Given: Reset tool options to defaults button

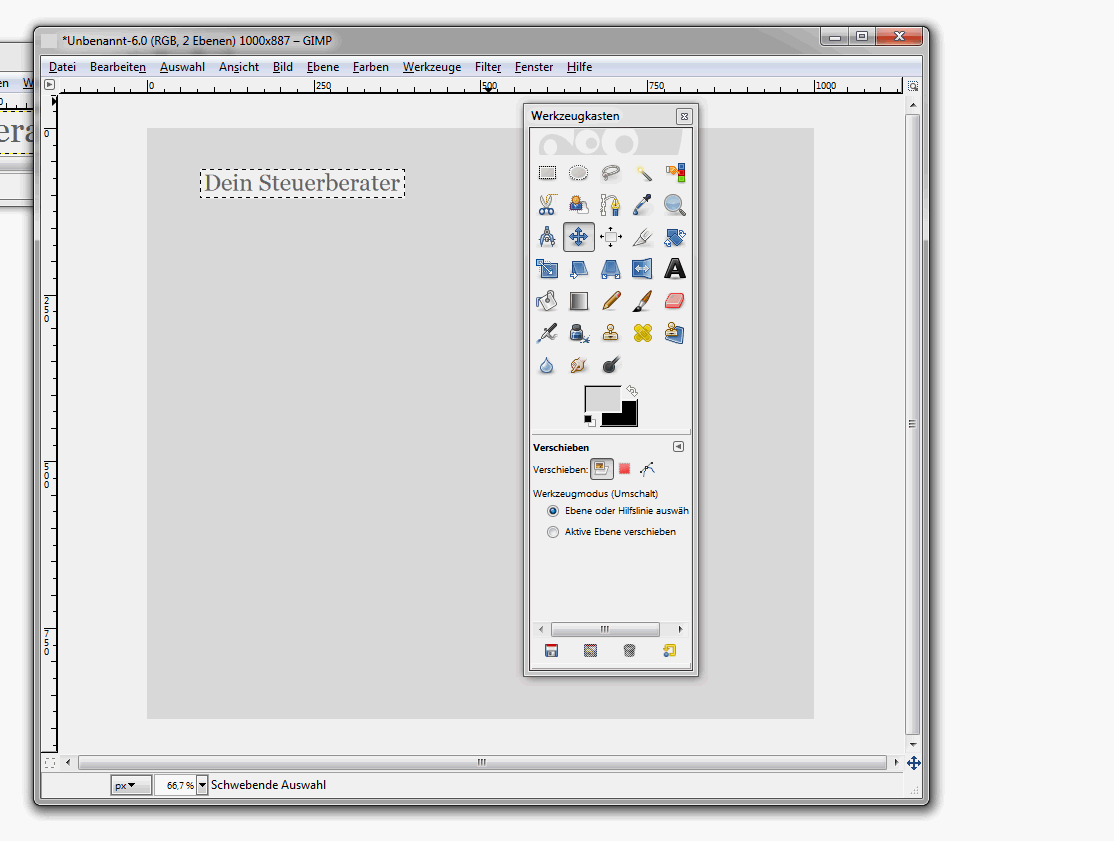Looking at the screenshot, I should (x=669, y=651).
